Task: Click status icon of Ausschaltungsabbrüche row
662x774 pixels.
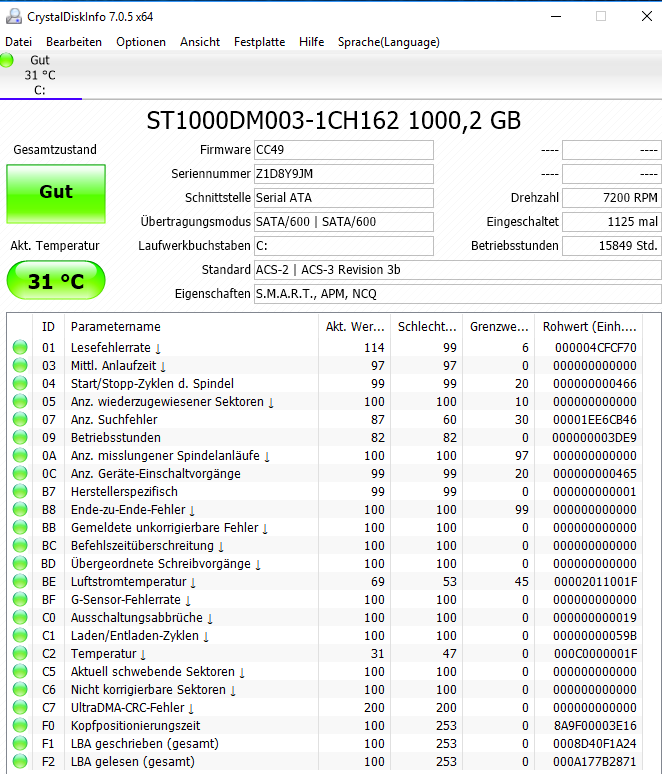Action: tap(20, 618)
